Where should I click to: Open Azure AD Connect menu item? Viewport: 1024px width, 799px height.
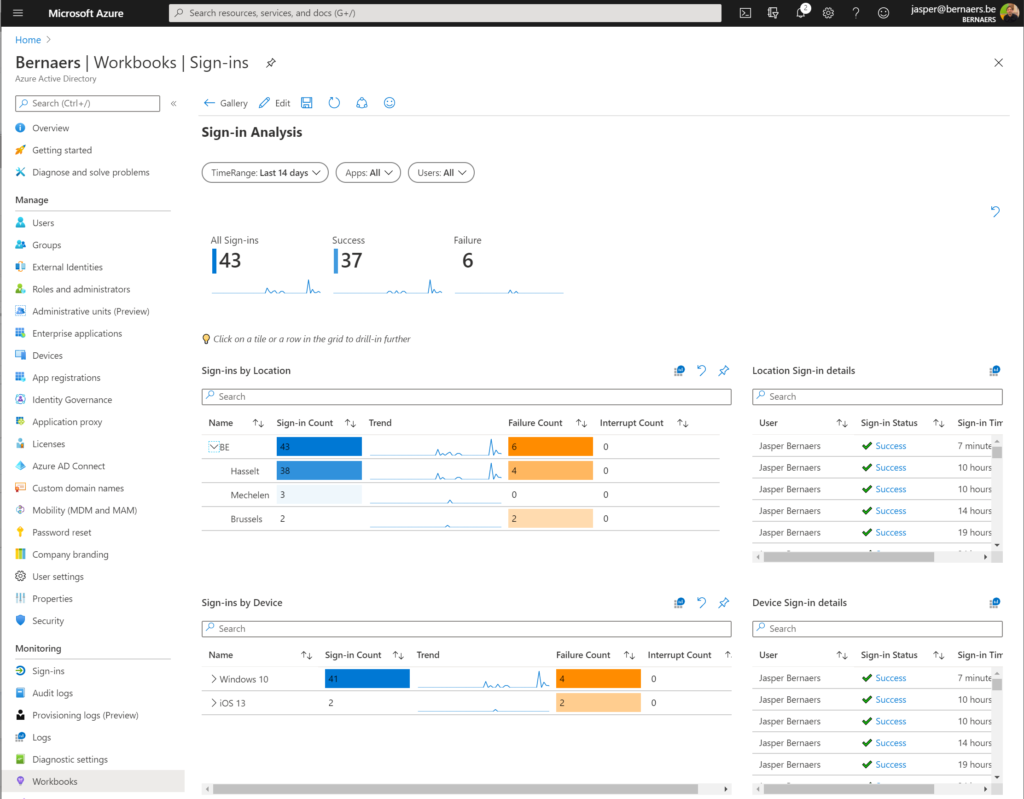69,466
